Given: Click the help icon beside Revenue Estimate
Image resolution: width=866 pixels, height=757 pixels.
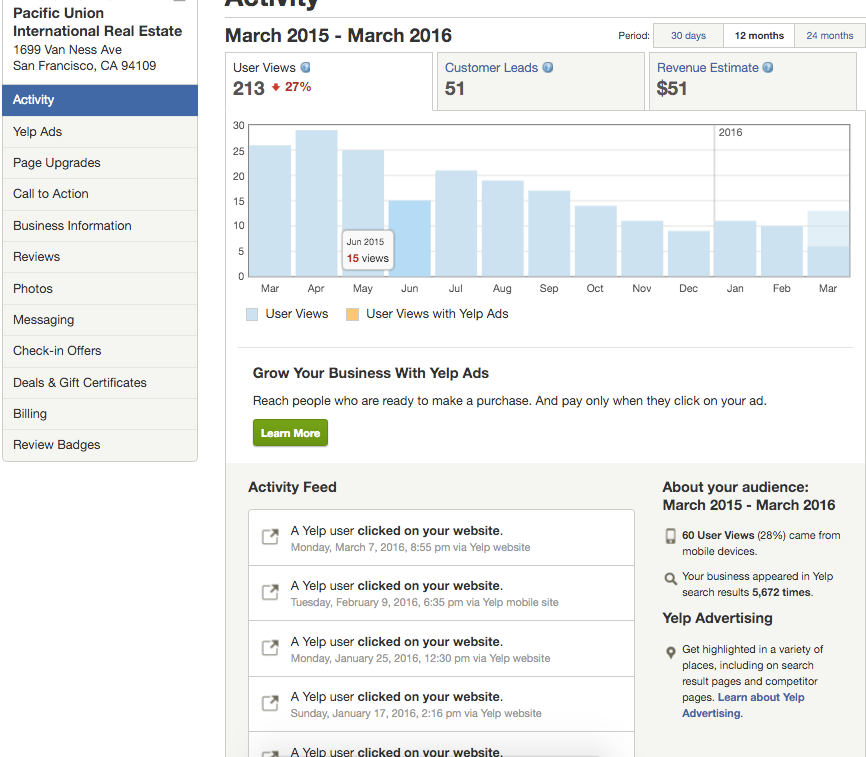Looking at the screenshot, I should pyautogui.click(x=768, y=68).
